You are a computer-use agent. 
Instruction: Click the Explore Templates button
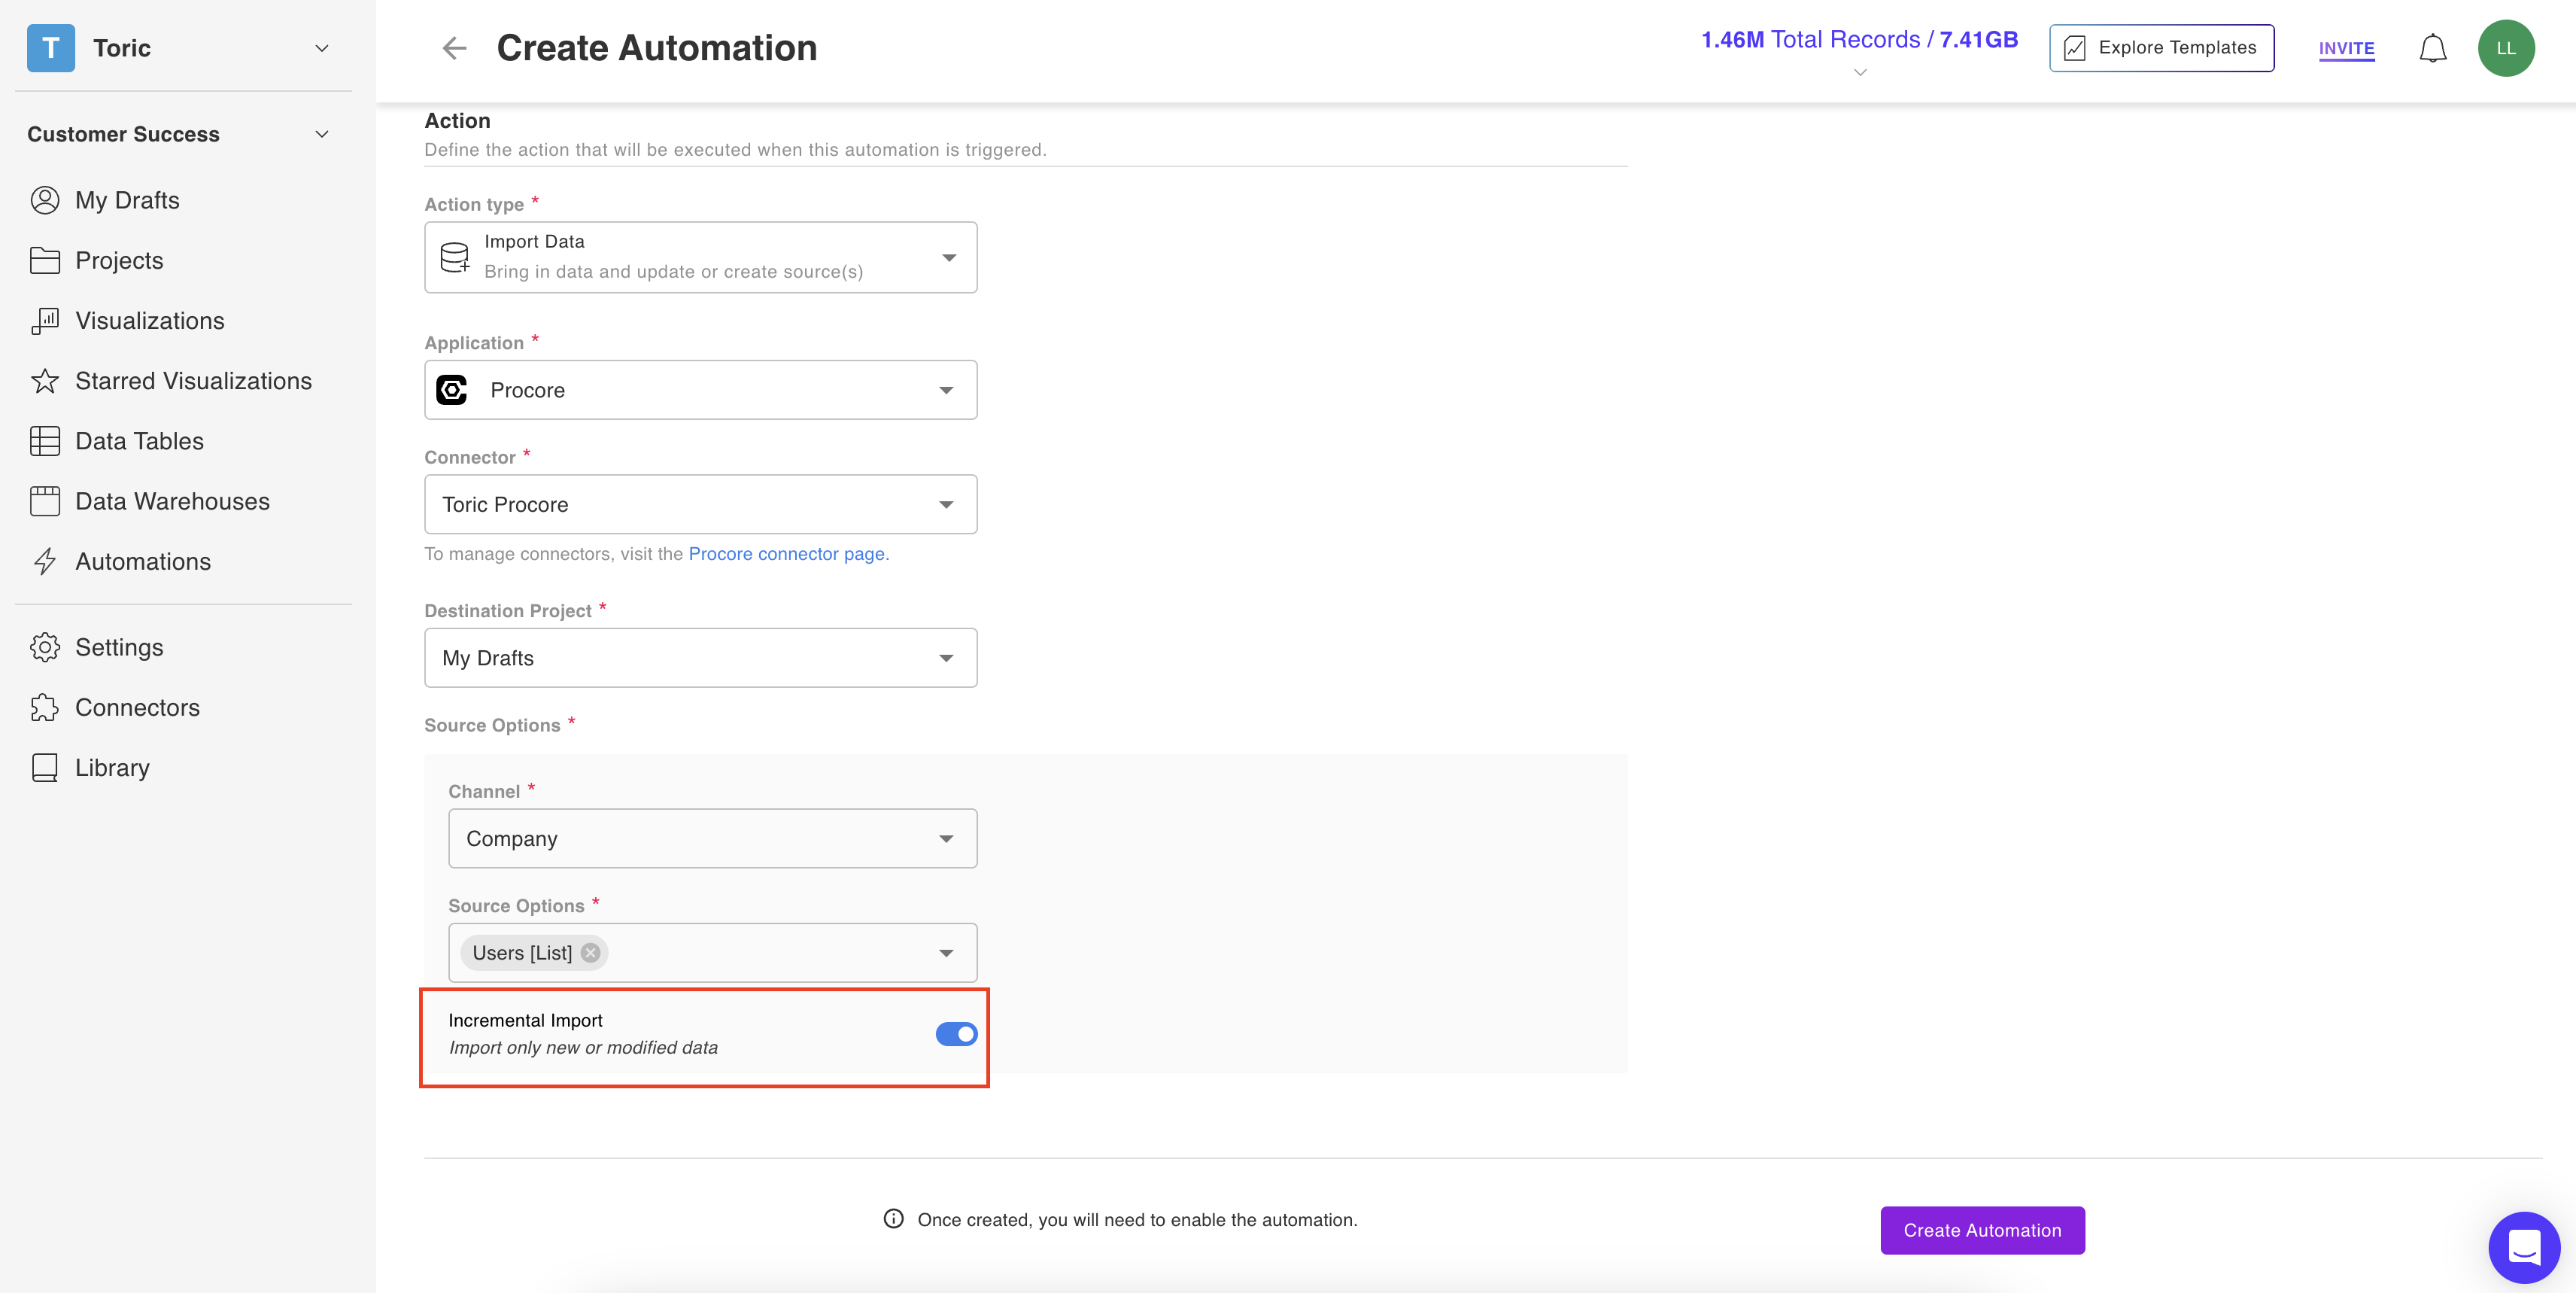[2162, 48]
